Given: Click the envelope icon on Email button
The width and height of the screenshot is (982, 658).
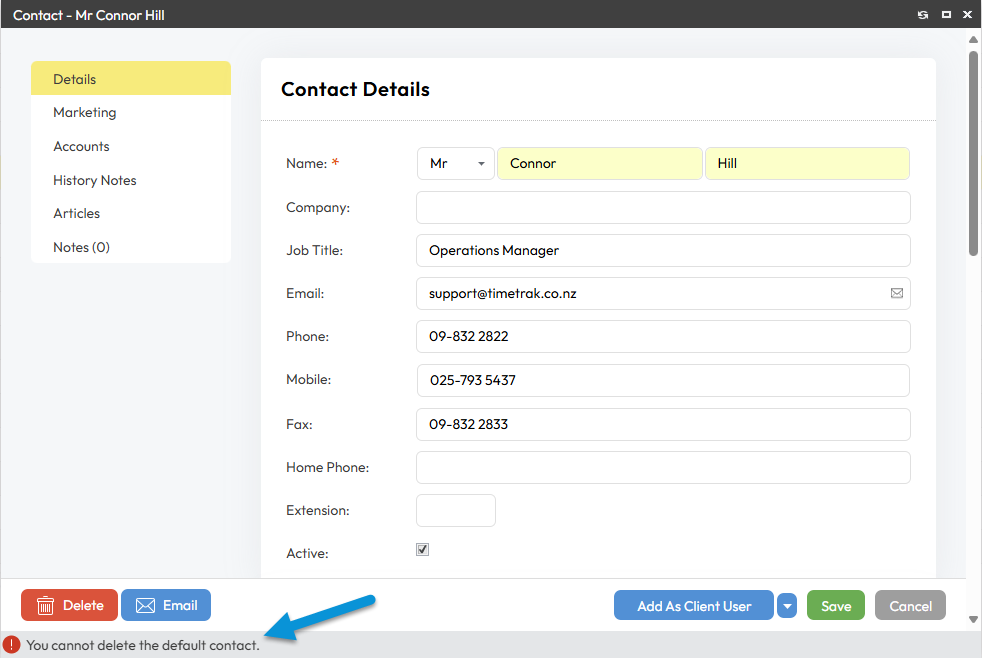Looking at the screenshot, I should [145, 605].
